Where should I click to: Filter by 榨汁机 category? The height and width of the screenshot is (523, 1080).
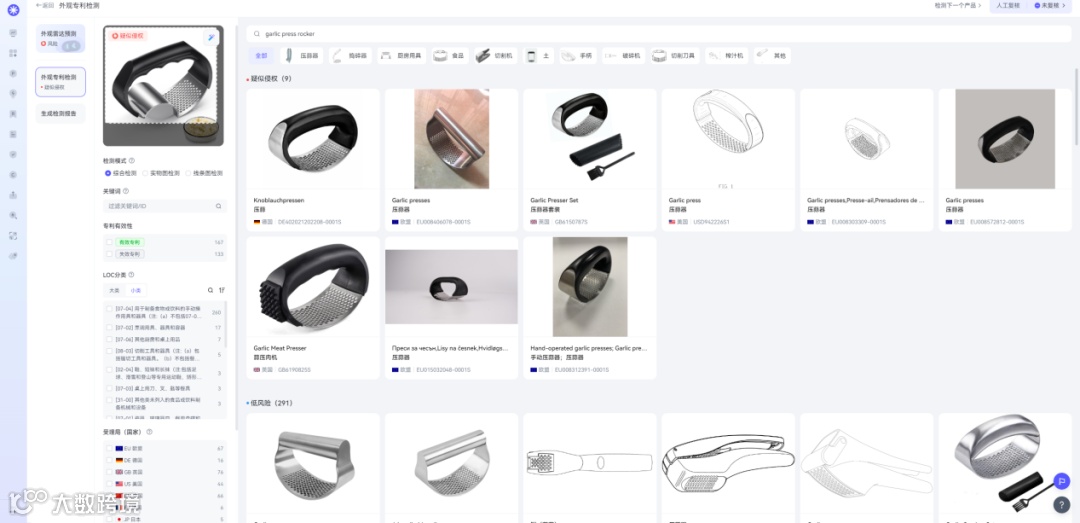point(727,56)
